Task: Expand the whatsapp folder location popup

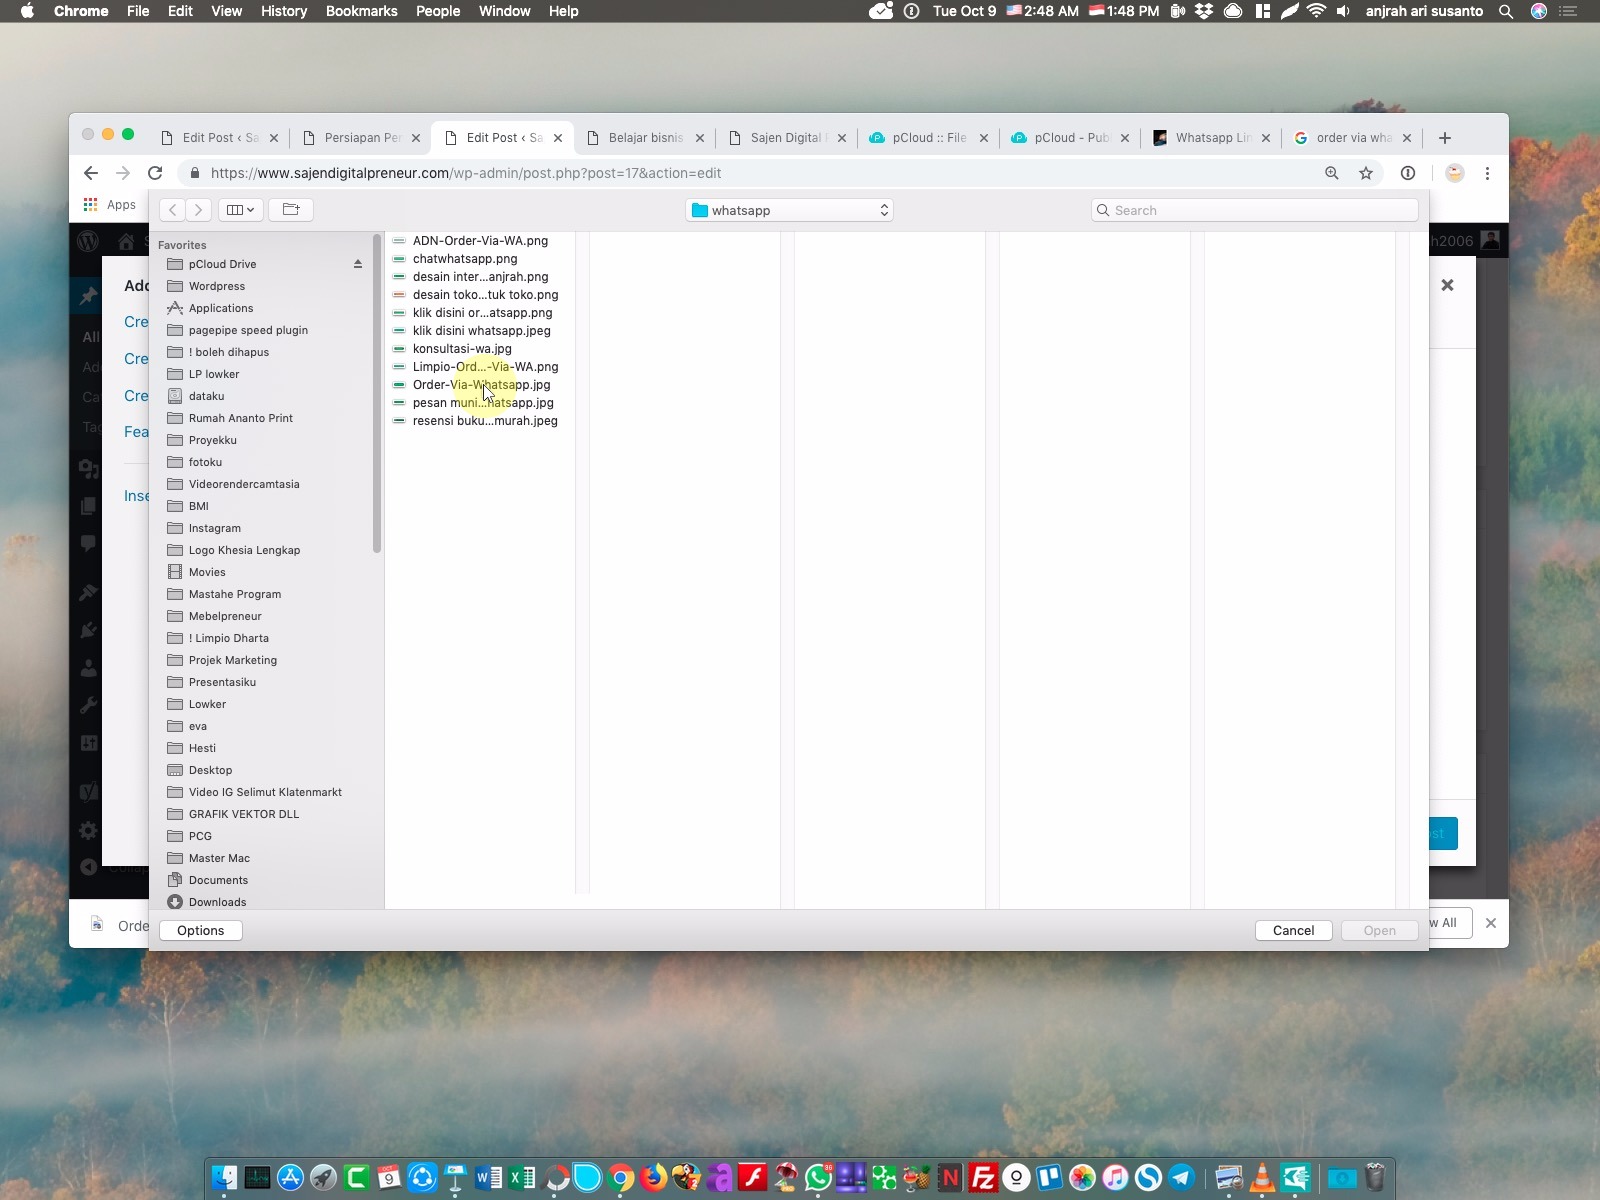Action: point(789,210)
